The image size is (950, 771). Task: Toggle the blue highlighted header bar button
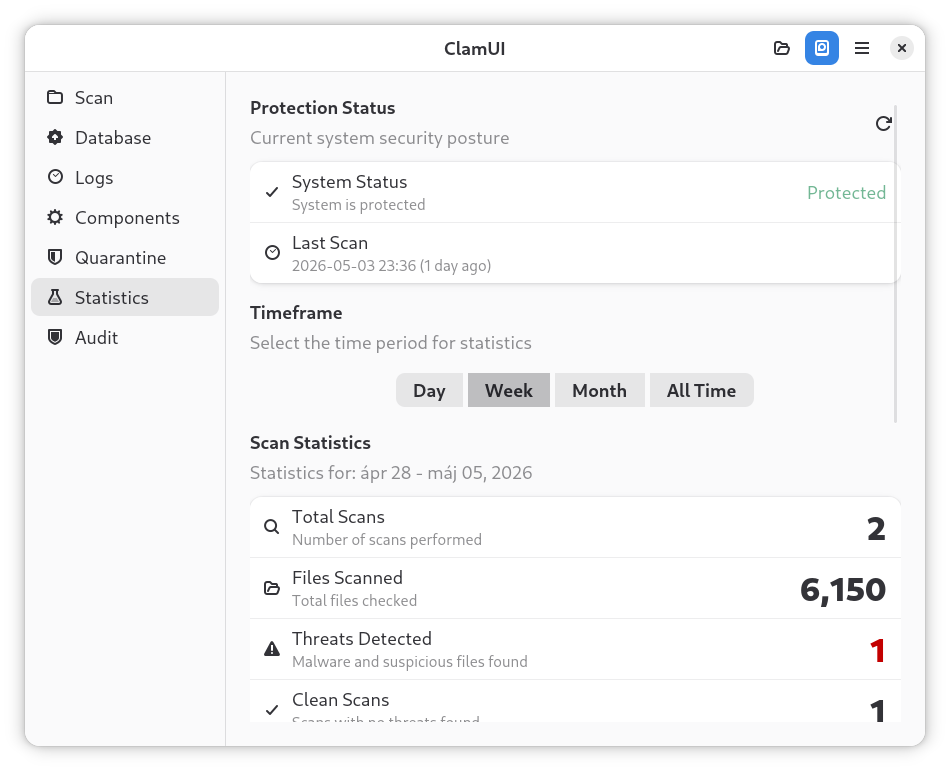[x=822, y=48]
